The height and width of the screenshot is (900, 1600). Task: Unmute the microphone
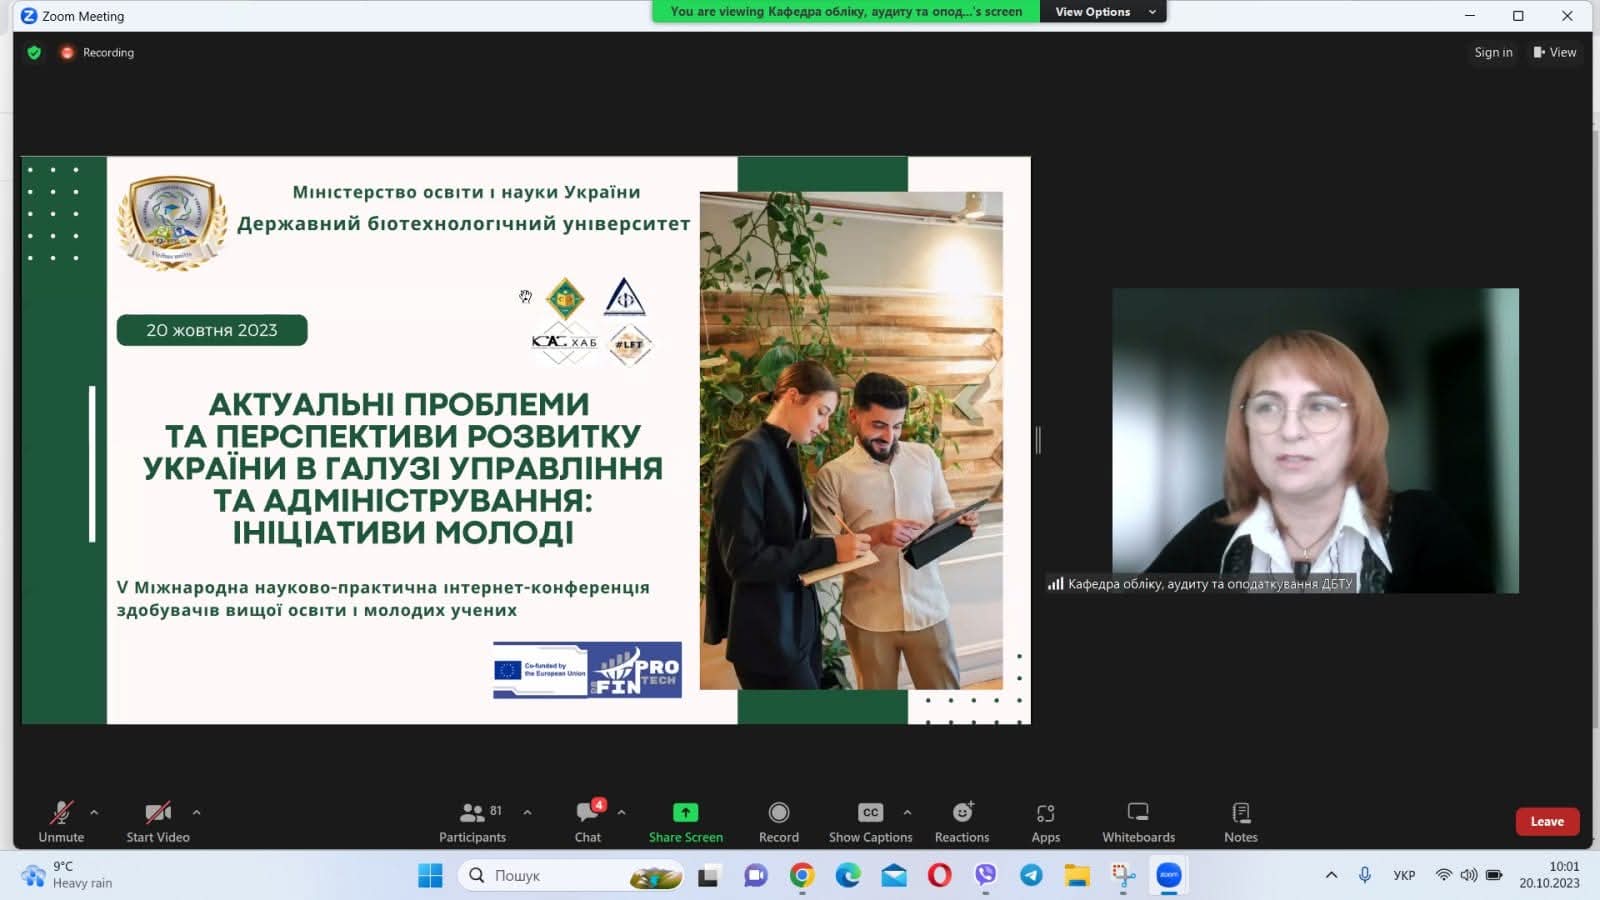coord(61,821)
